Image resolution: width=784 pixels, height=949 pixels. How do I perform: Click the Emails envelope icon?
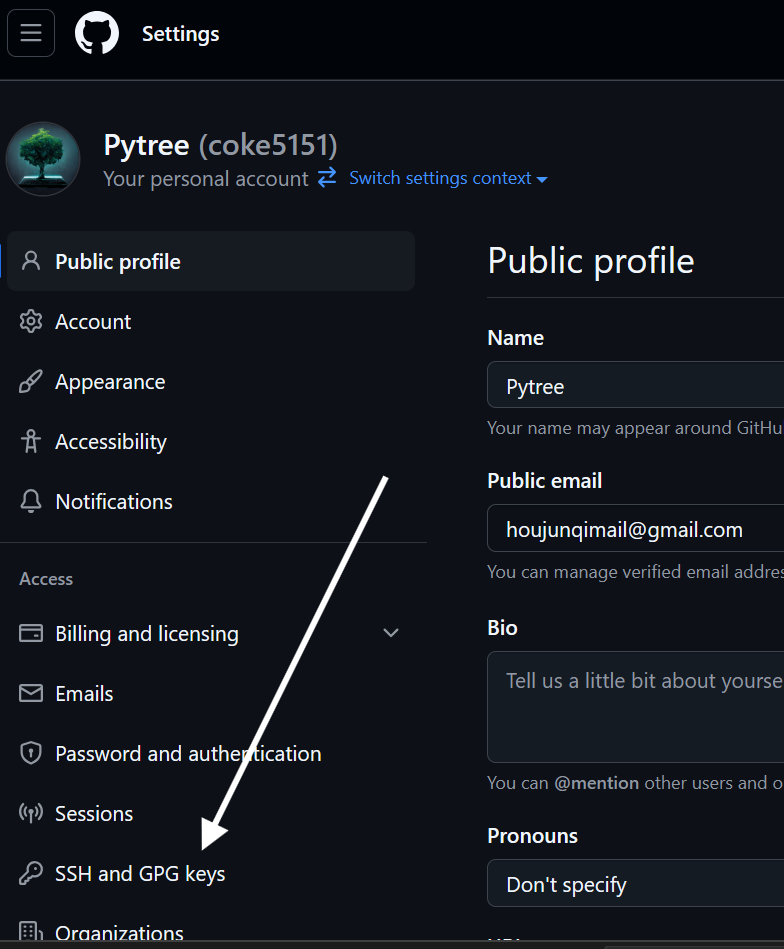point(31,693)
